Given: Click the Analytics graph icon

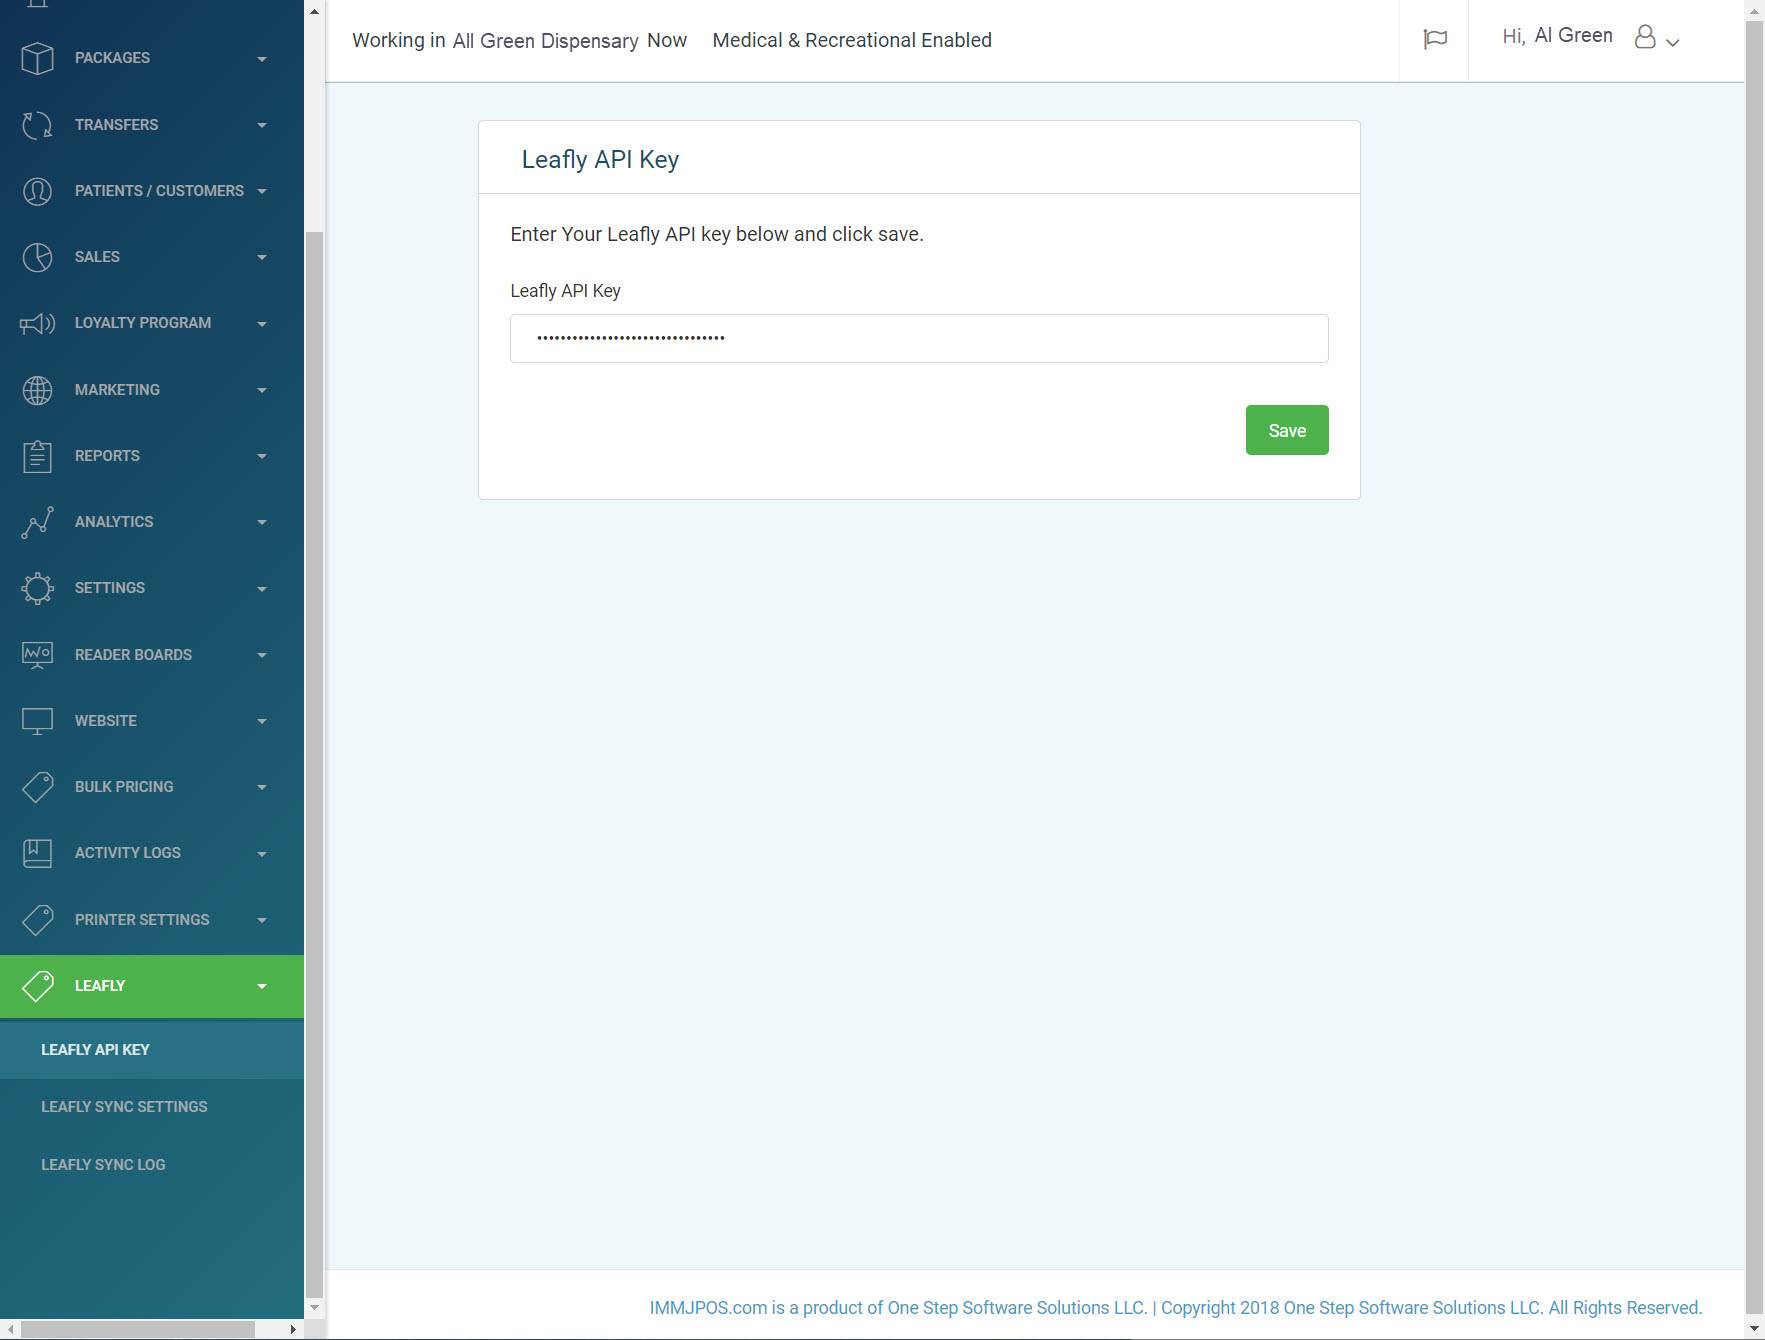Looking at the screenshot, I should click(37, 522).
